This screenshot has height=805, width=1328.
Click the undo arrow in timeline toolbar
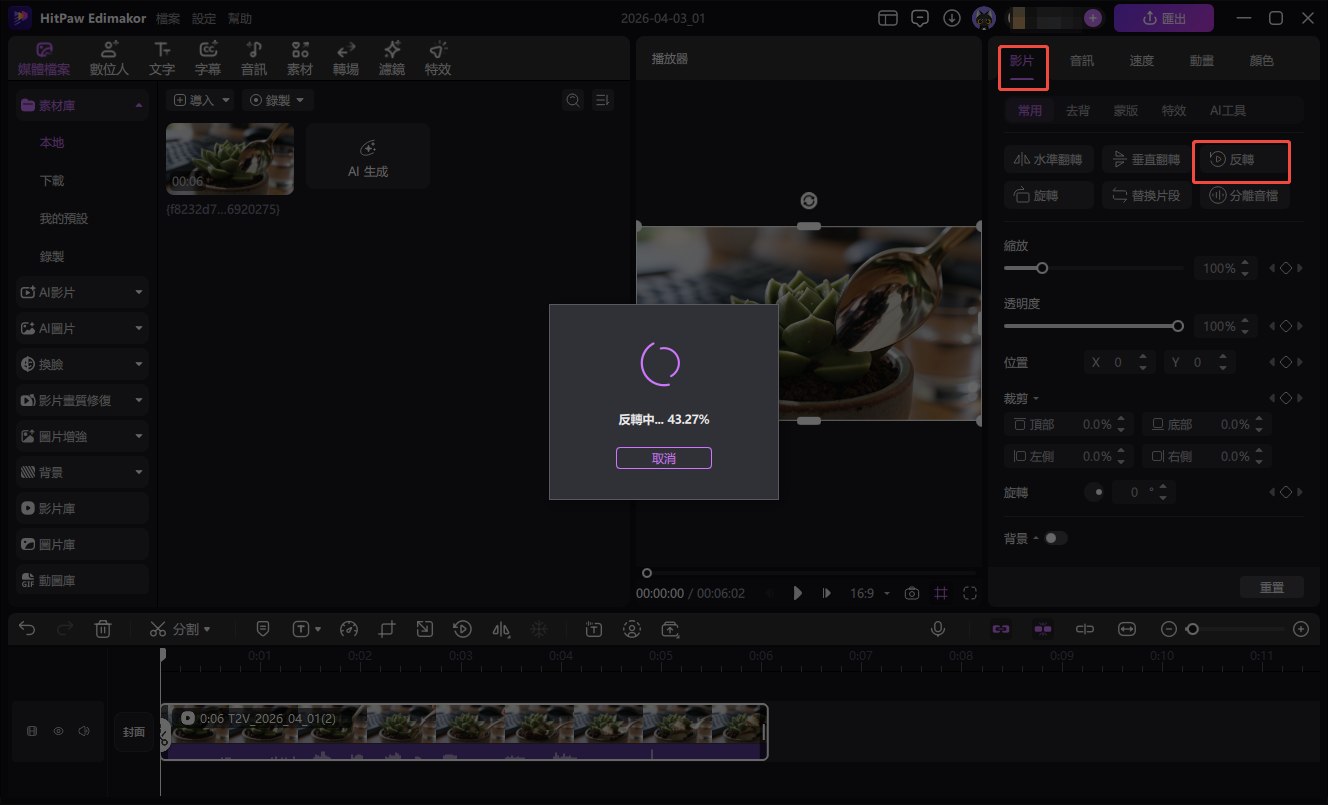tap(28, 629)
